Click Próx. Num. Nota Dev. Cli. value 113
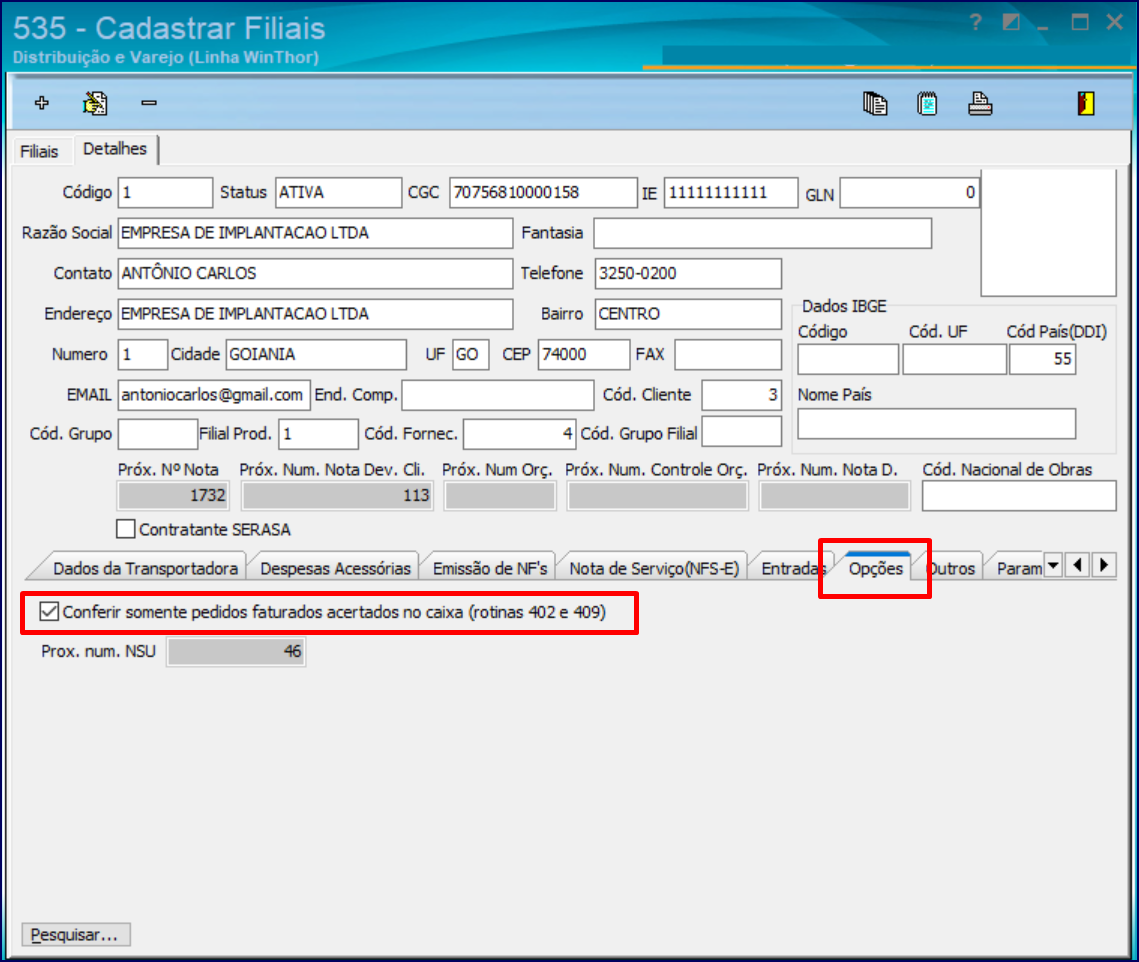Image resolution: width=1139 pixels, height=962 pixels. 338,496
